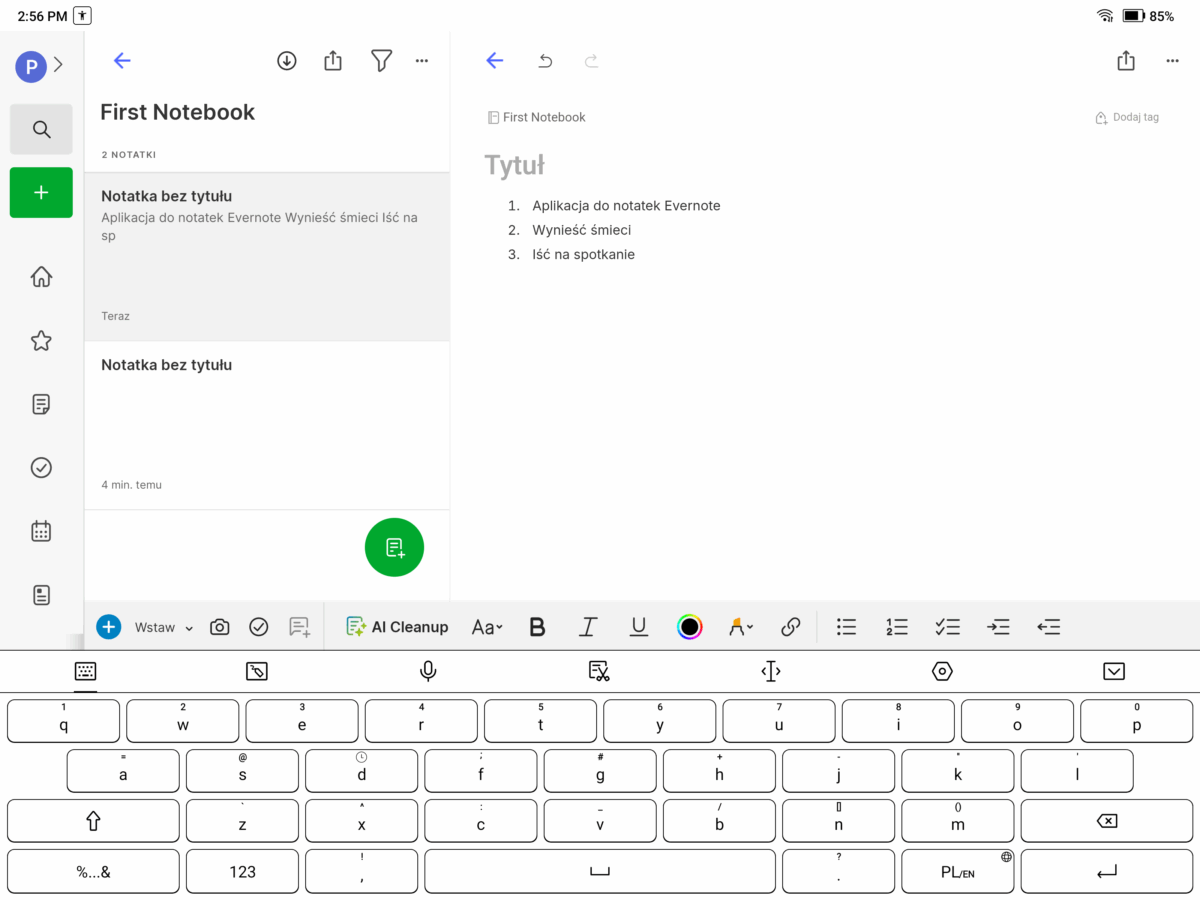Toggle italic formatting
The height and width of the screenshot is (900, 1200).
[588, 627]
